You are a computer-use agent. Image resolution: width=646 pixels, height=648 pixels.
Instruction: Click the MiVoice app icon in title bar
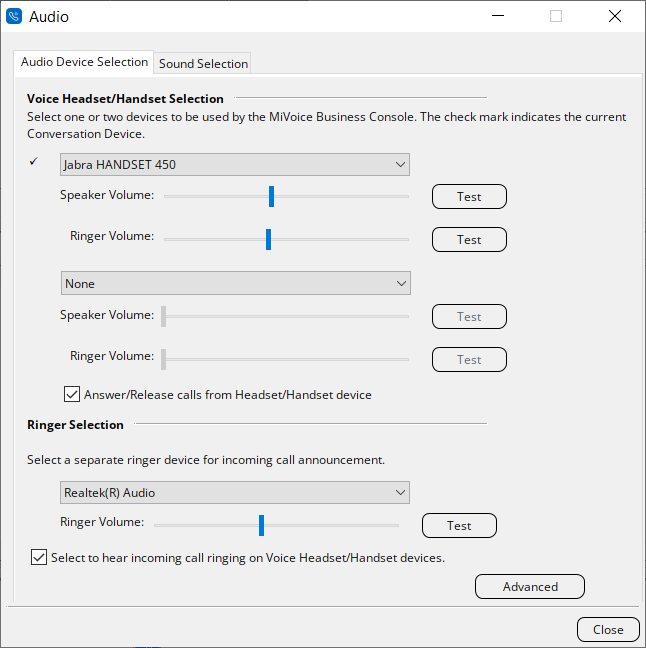point(15,17)
